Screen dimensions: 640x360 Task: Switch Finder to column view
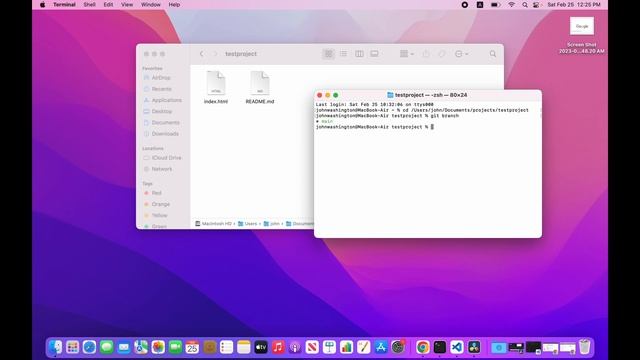pyautogui.click(x=359, y=54)
